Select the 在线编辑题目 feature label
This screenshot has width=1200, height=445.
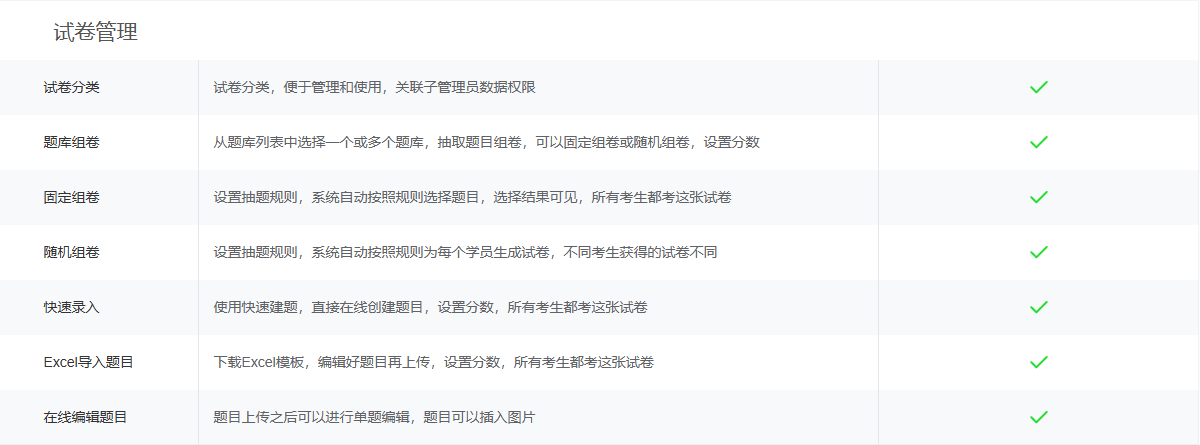tap(85, 417)
